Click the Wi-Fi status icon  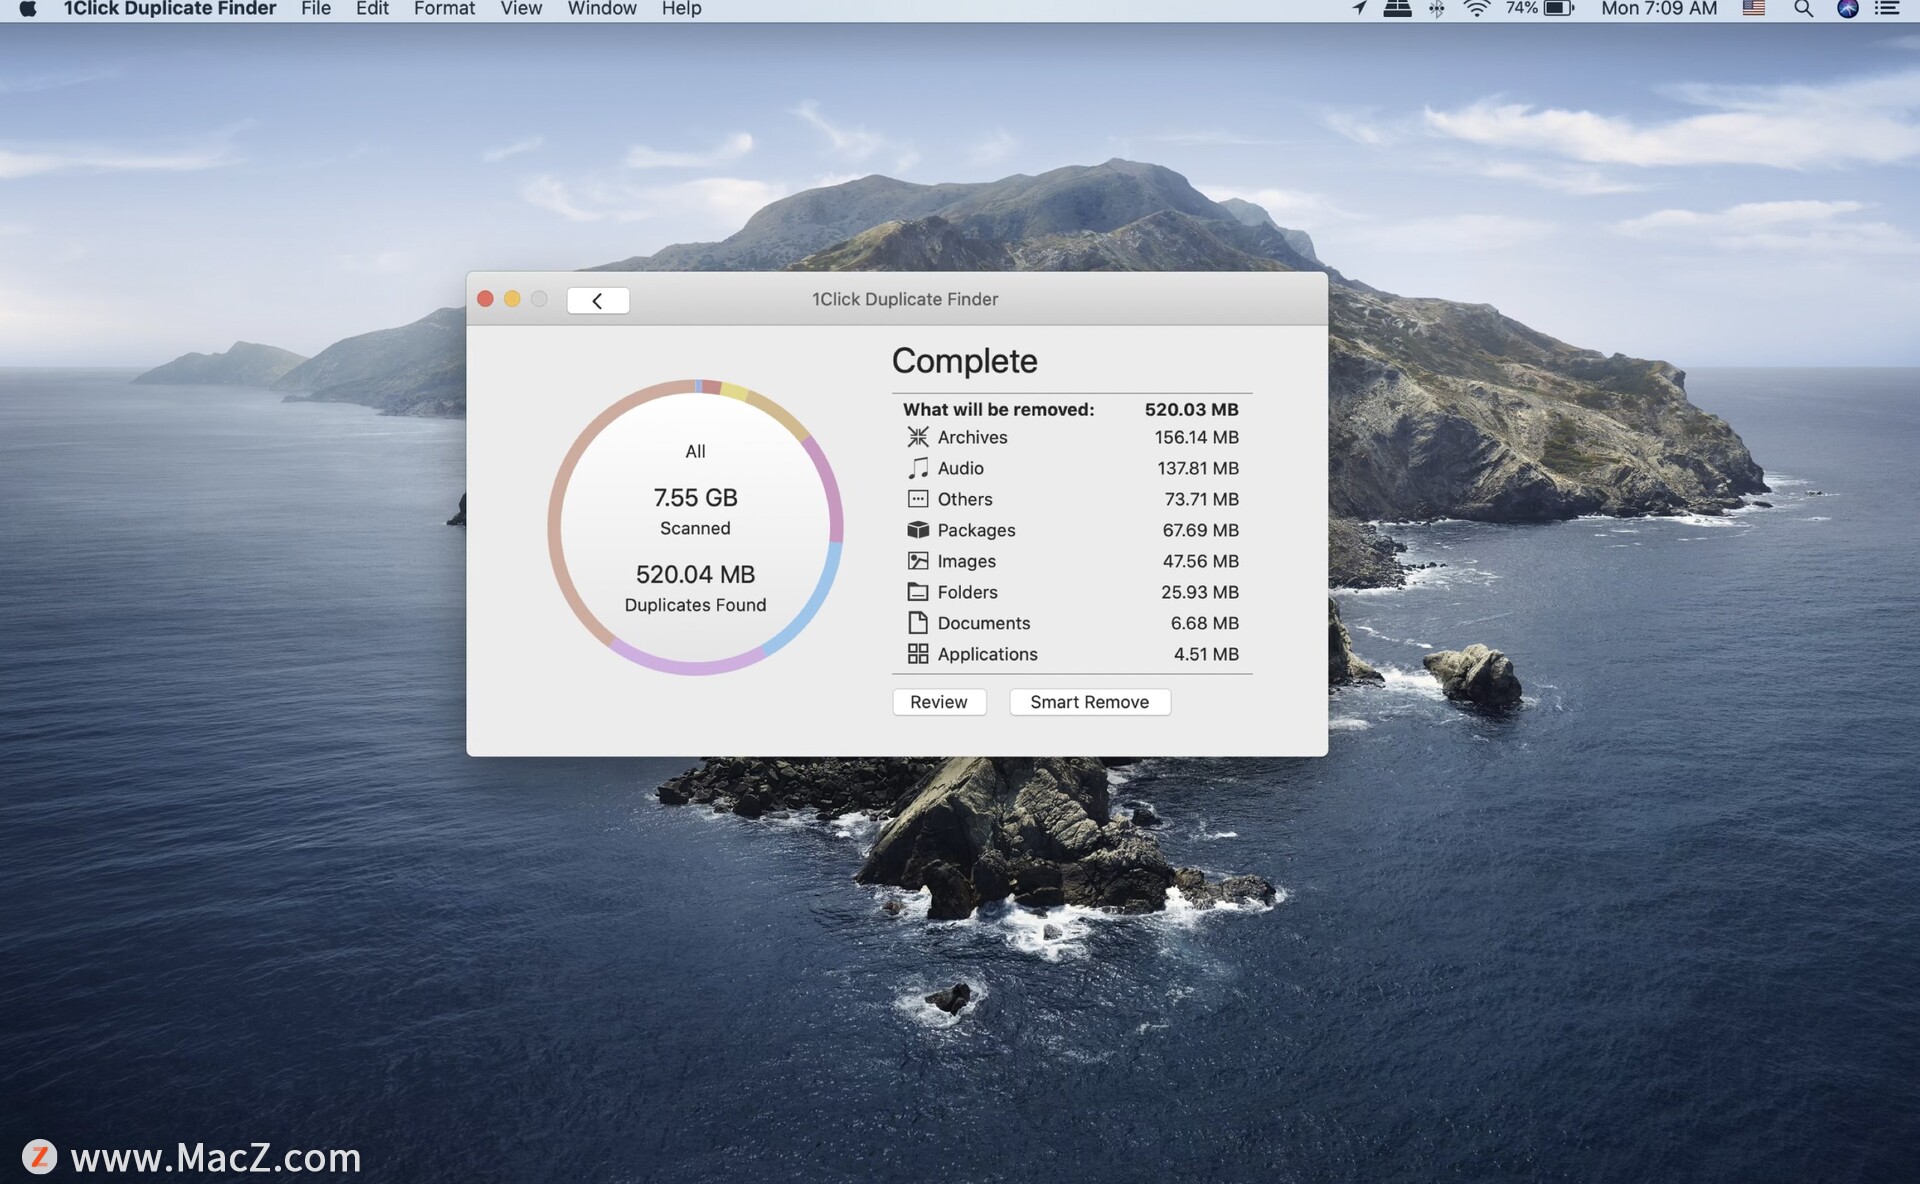click(x=1477, y=9)
